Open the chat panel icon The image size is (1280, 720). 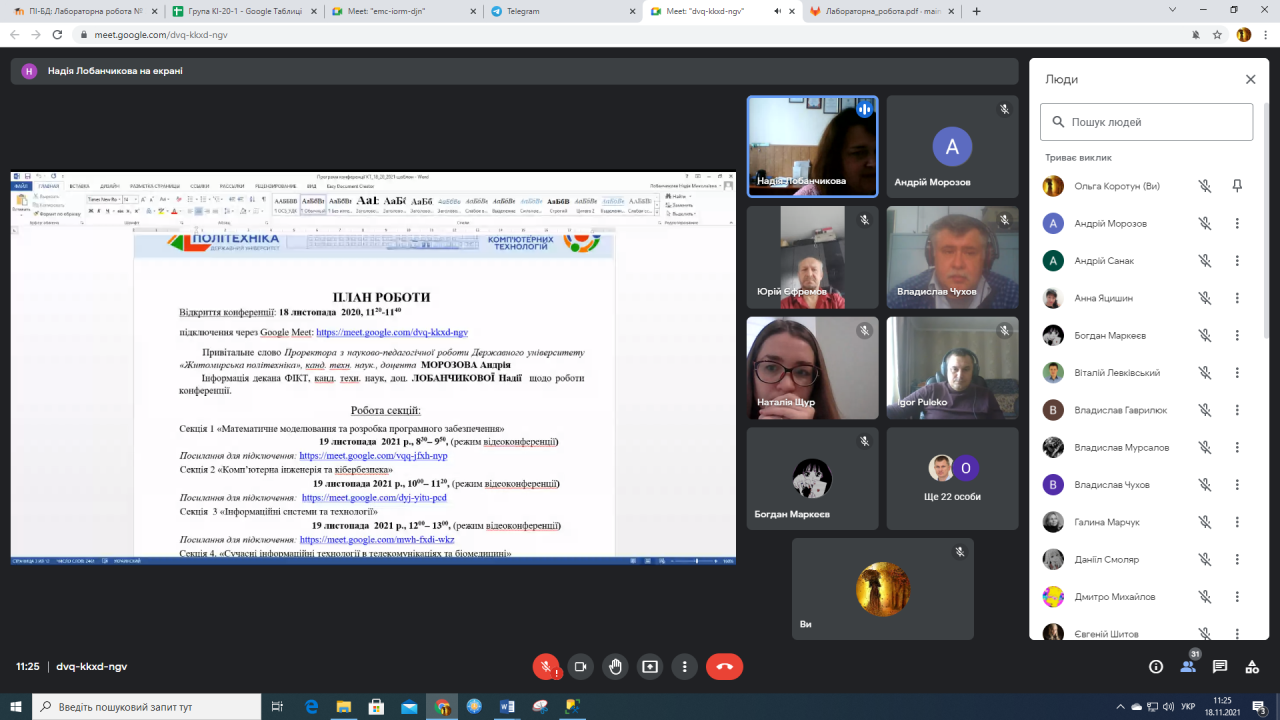1220,667
